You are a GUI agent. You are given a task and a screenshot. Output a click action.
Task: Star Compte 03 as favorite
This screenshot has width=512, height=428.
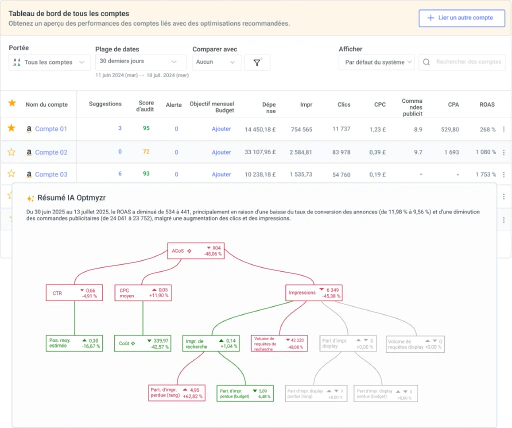(12, 174)
